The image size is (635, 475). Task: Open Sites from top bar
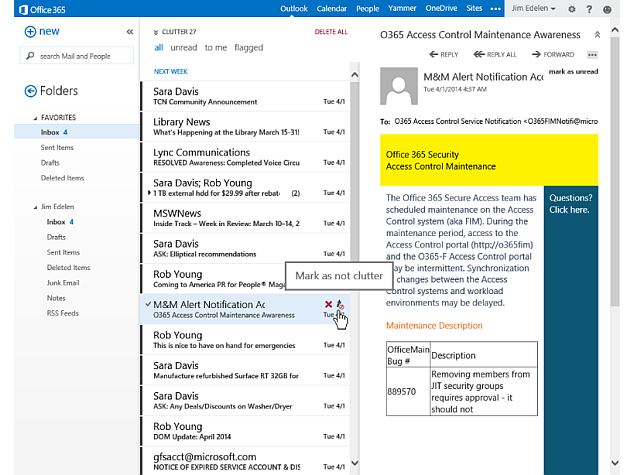[474, 8]
